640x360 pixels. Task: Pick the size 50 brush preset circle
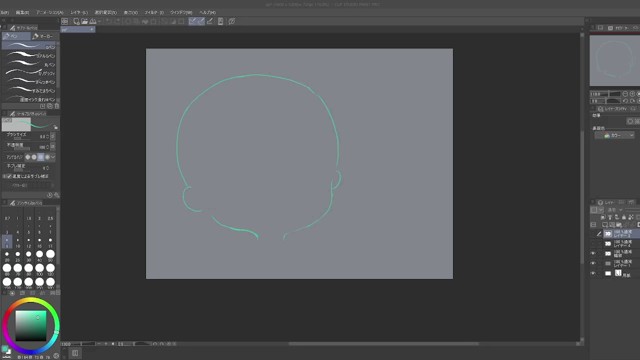pyautogui.click(x=50, y=255)
